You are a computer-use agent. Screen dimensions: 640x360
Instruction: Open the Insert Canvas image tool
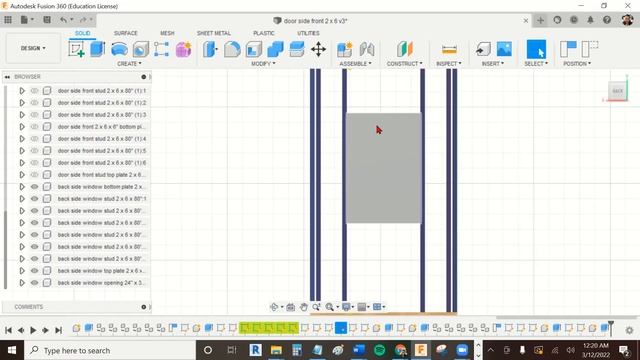point(504,49)
